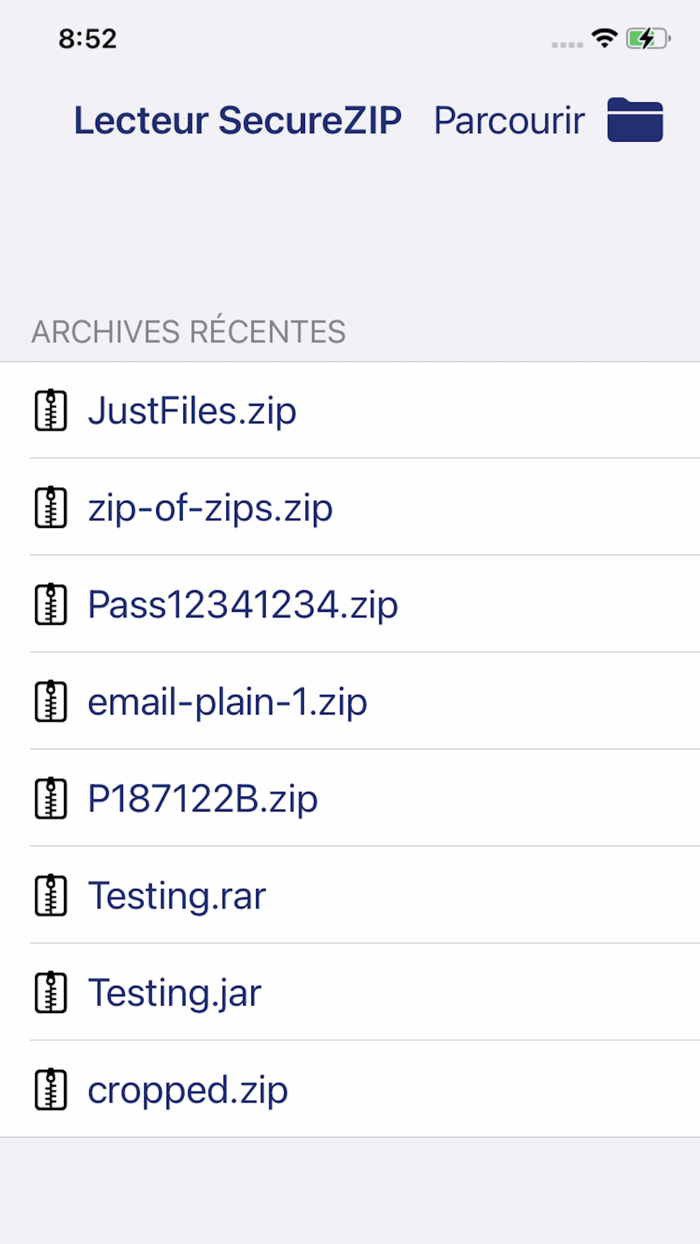Viewport: 700px width, 1244px height.
Task: Open the folder icon beside Parcourir
Action: [x=636, y=120]
